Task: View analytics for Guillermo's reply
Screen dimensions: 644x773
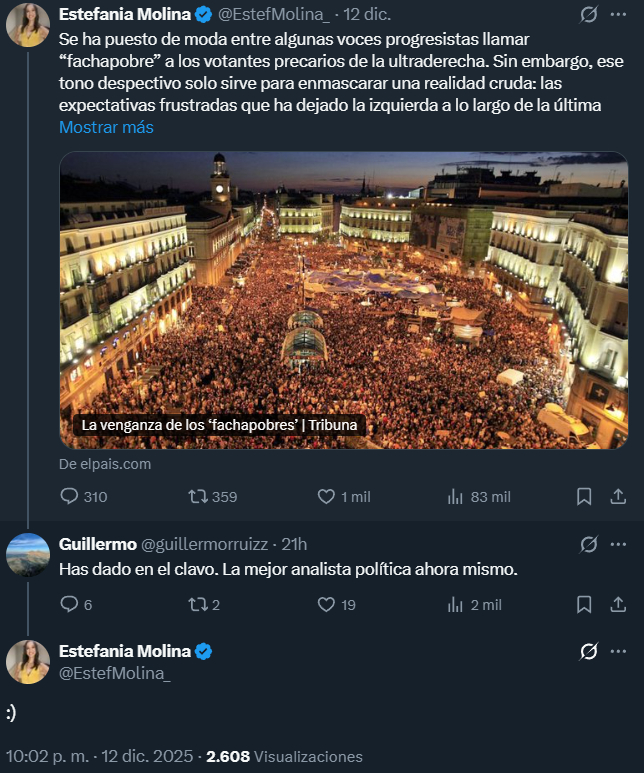Action: [x=454, y=604]
